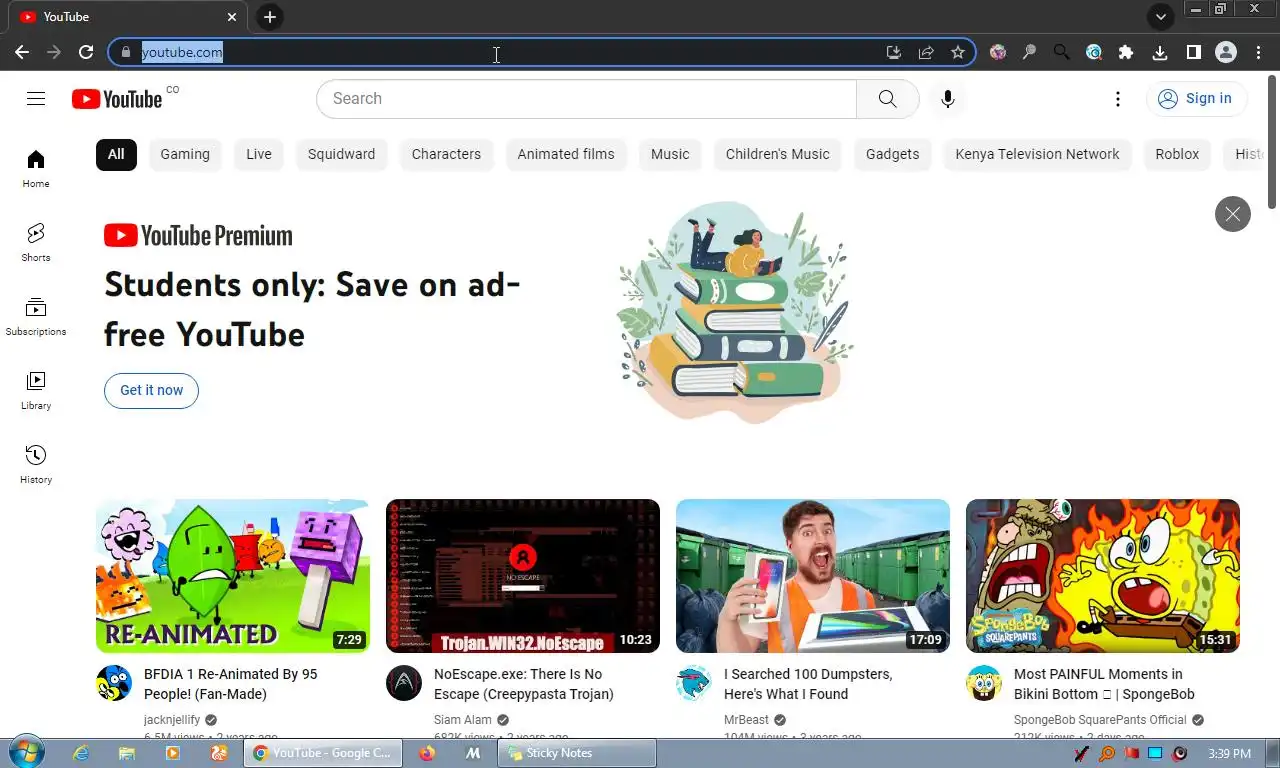
Task: Click the magnifier search button
Action: coord(887,98)
